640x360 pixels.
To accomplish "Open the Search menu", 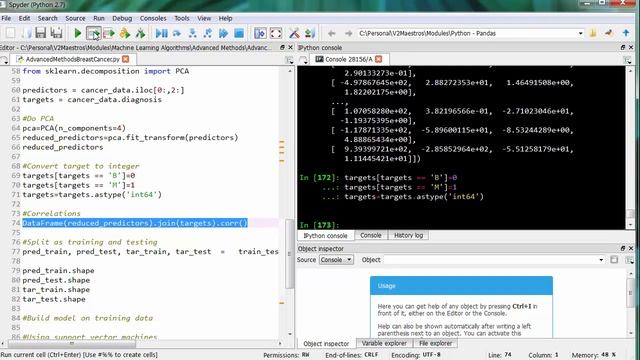I will [x=47, y=18].
